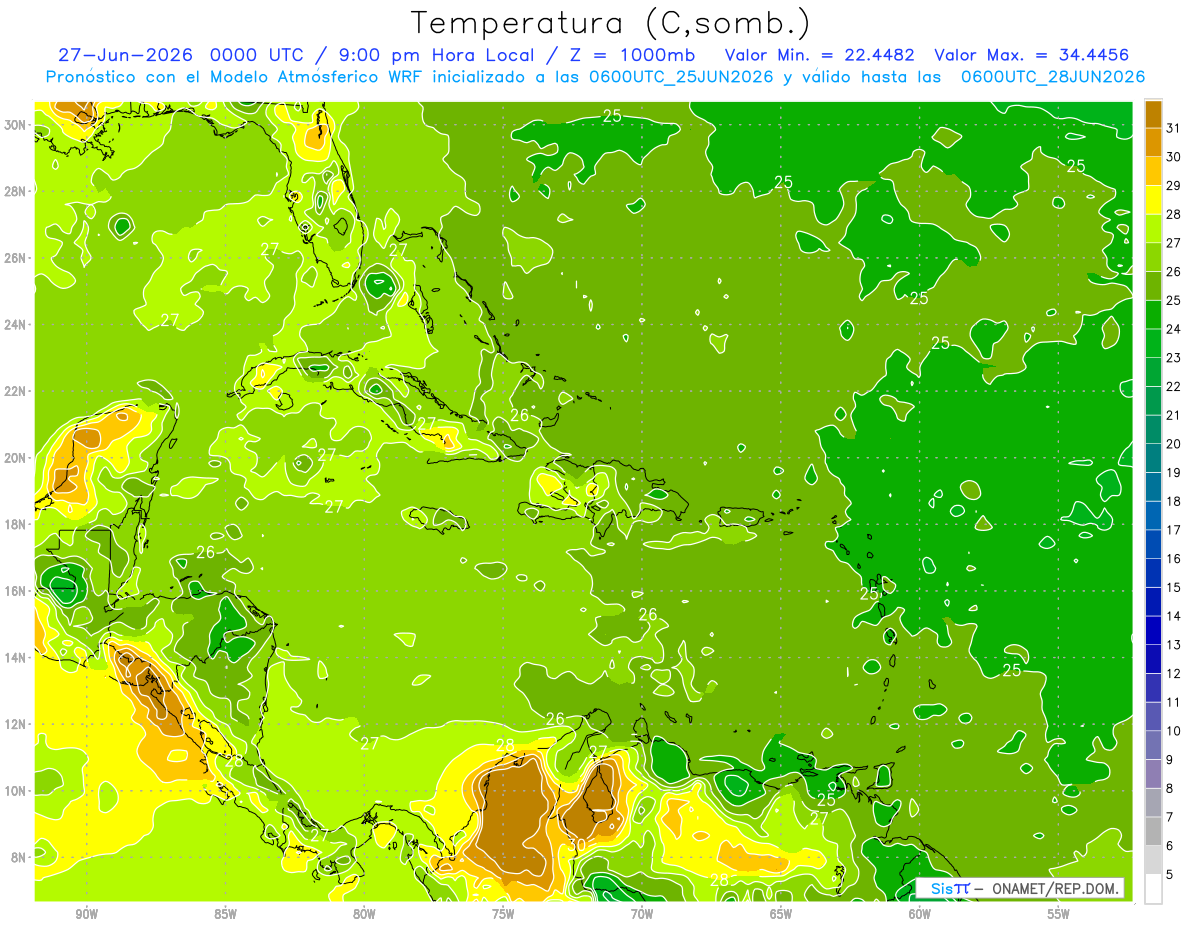Click the '5' label on the color legend
1200x927 pixels.
(x=1171, y=875)
